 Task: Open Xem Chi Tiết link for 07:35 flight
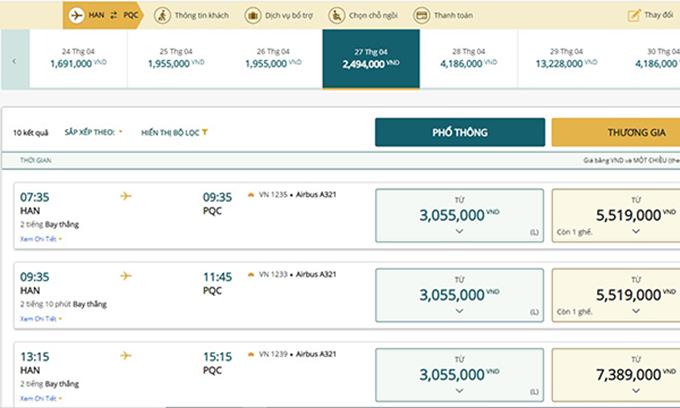(x=41, y=238)
